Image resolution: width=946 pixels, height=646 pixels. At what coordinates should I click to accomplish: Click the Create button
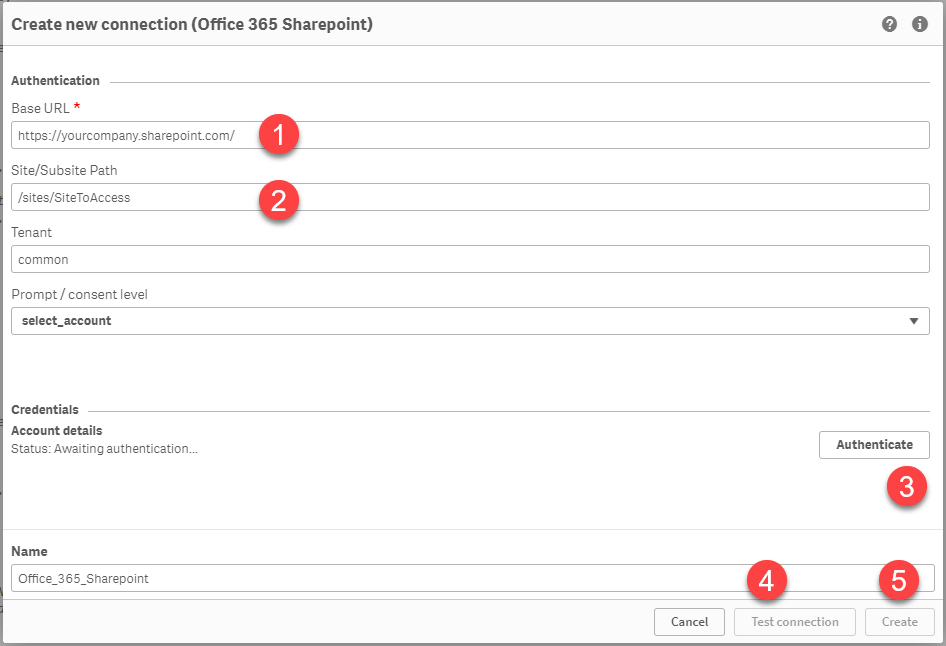(x=899, y=622)
